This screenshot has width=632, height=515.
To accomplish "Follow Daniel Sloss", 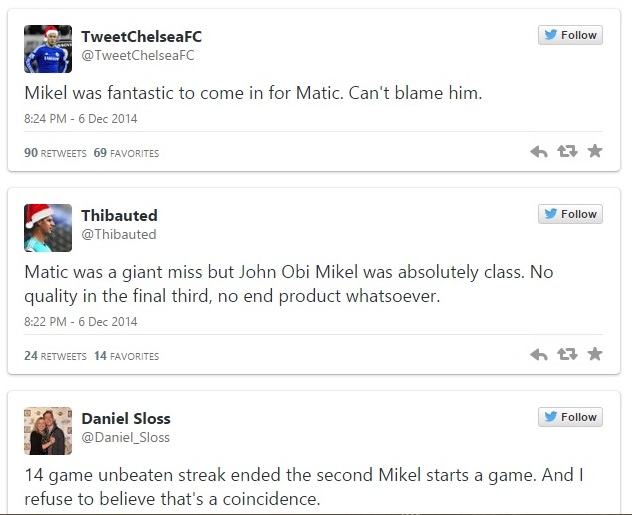I will pos(570,417).
